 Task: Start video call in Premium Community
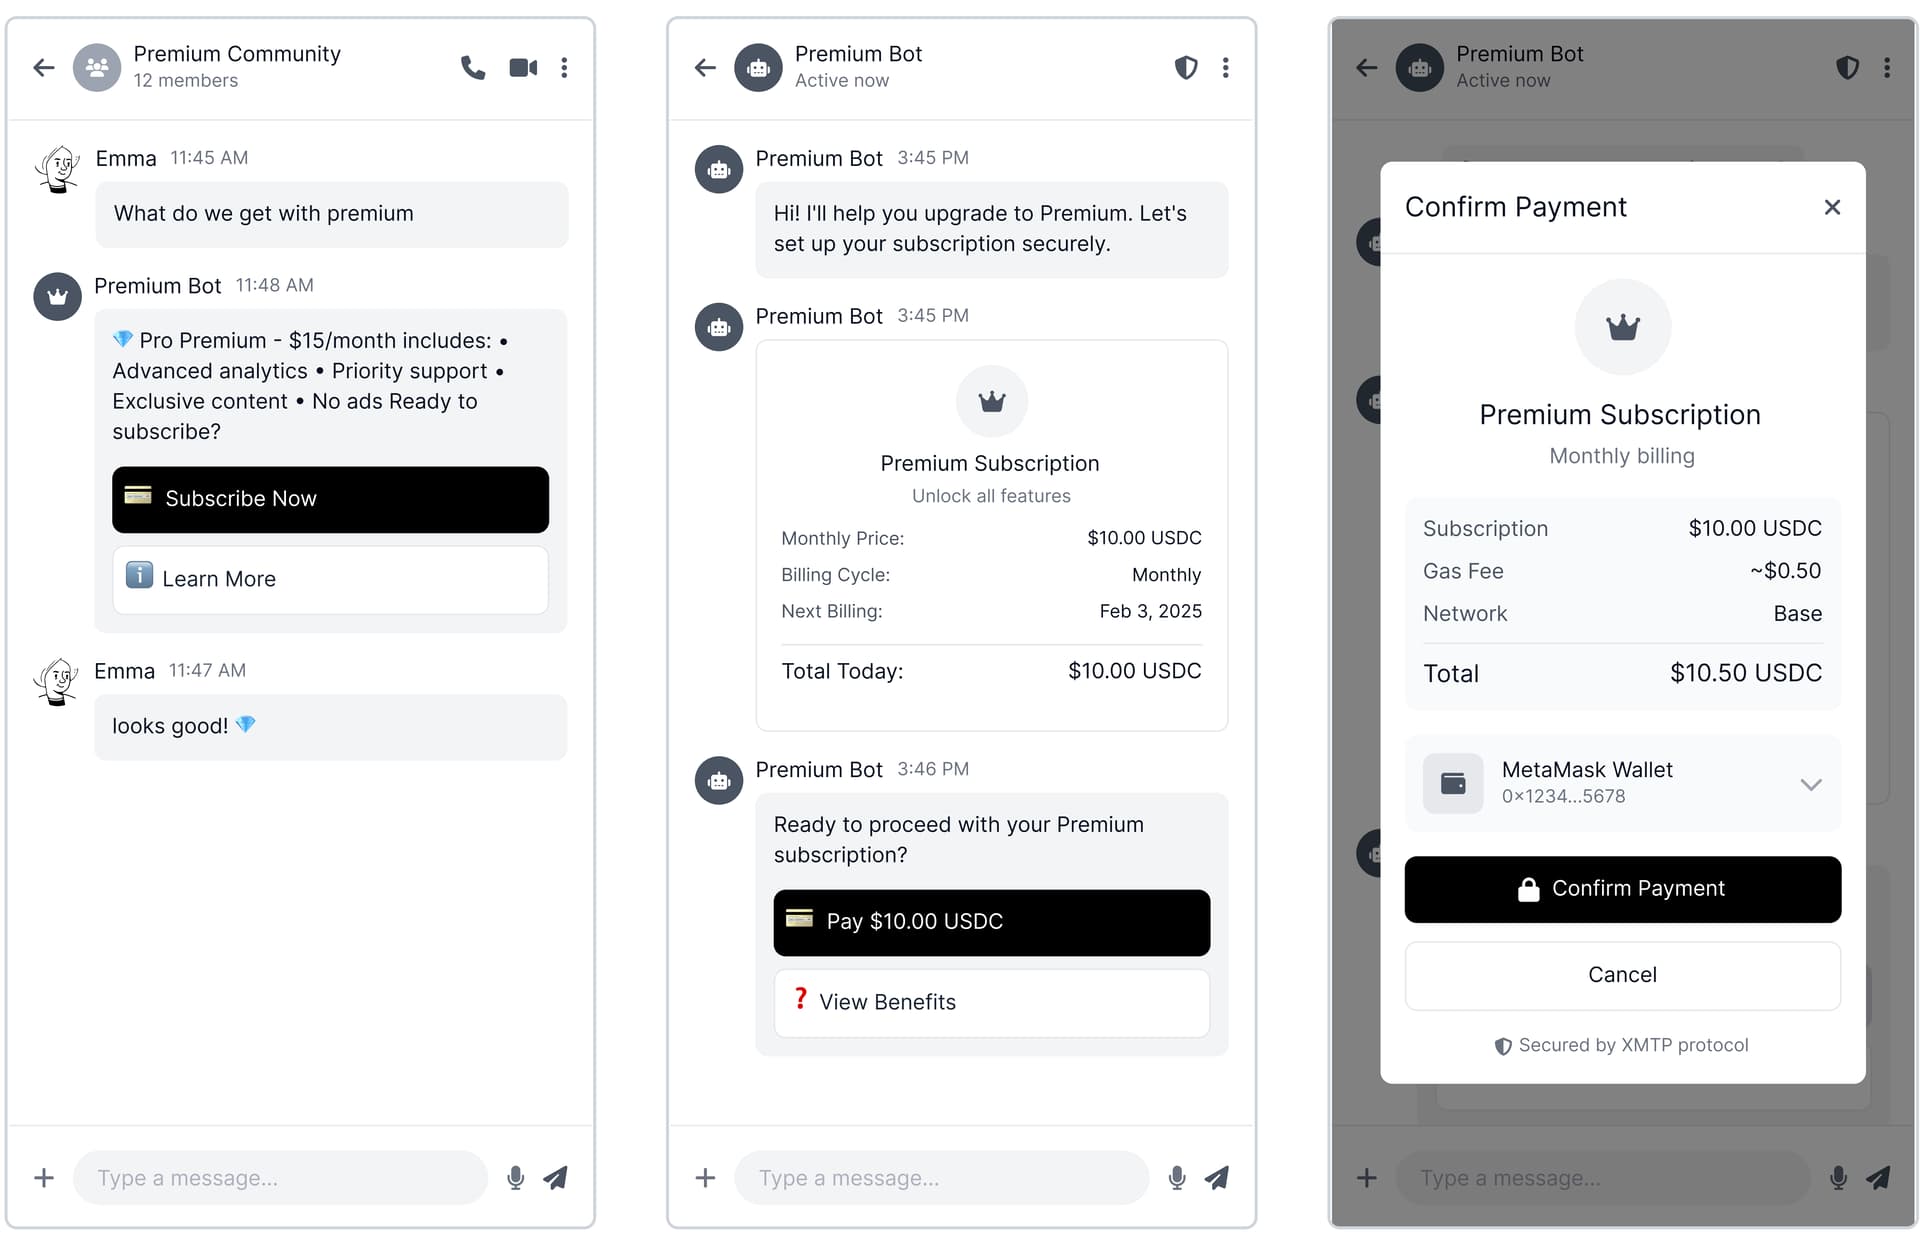[x=523, y=68]
